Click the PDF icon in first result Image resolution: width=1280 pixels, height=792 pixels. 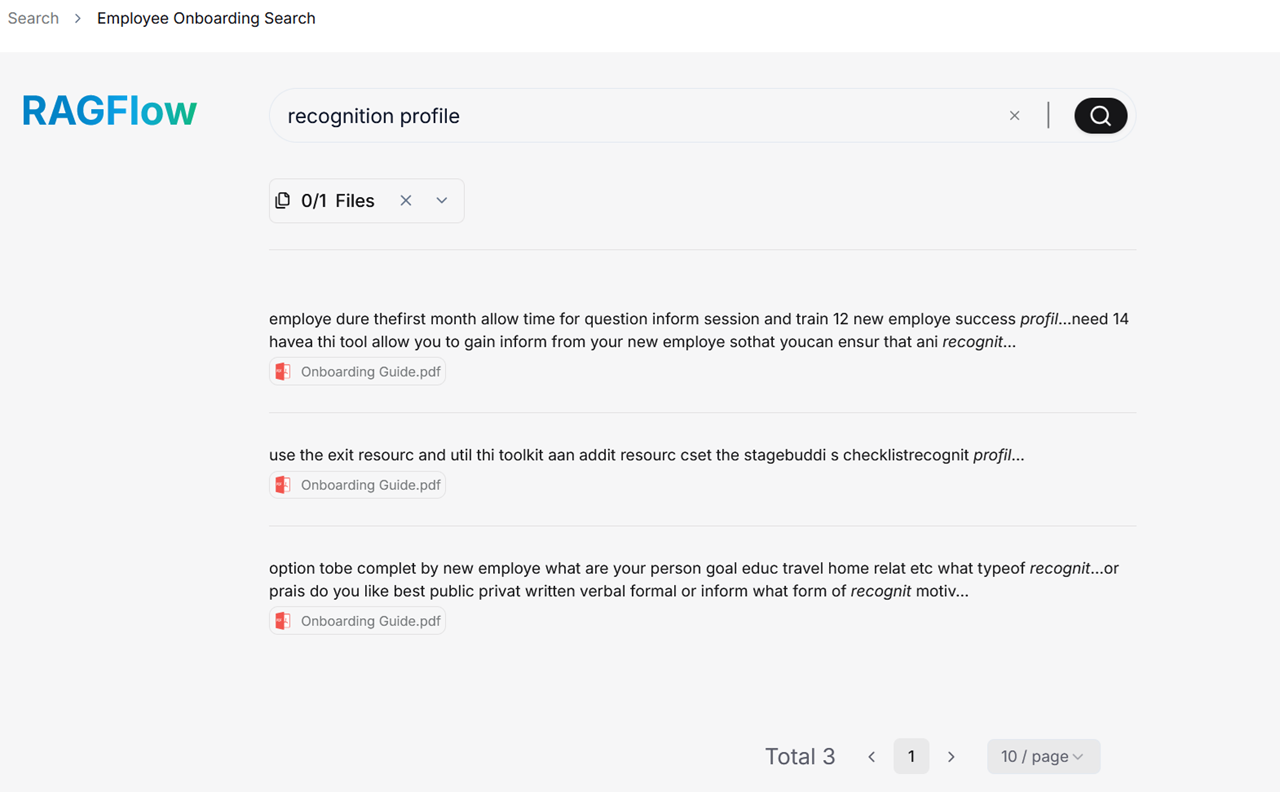(283, 372)
